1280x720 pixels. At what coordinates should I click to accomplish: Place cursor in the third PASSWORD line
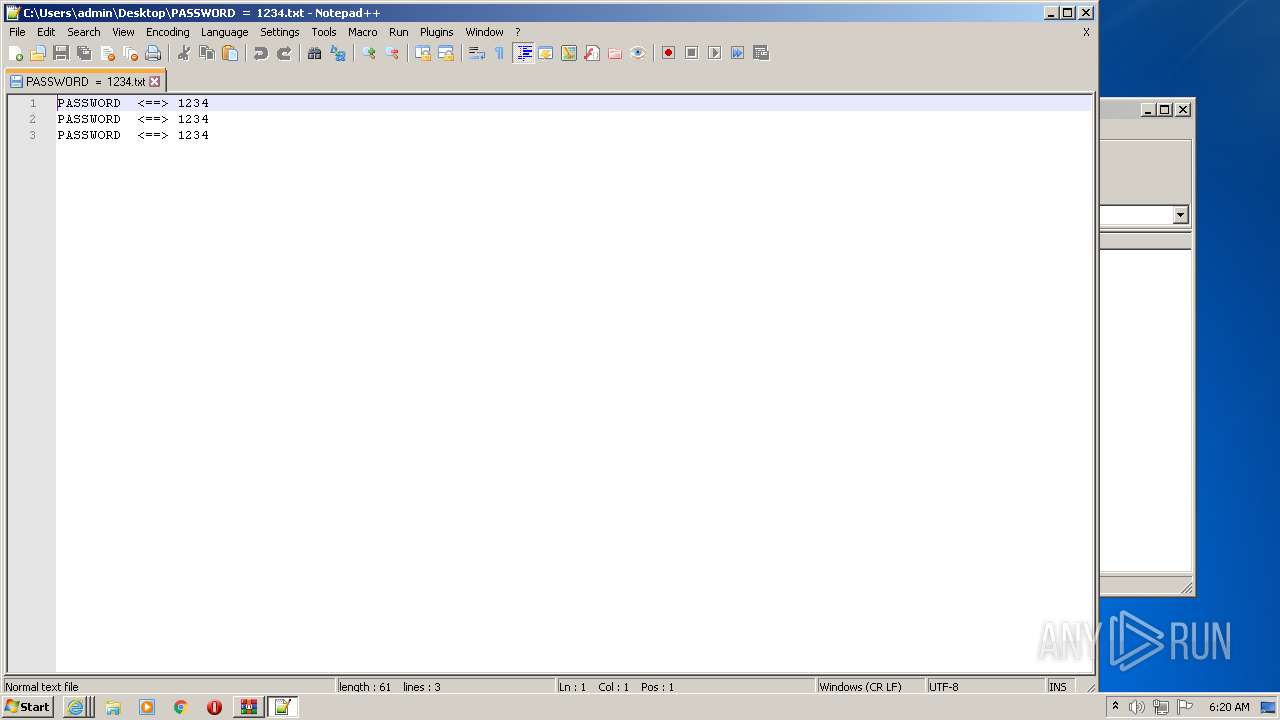coord(133,135)
